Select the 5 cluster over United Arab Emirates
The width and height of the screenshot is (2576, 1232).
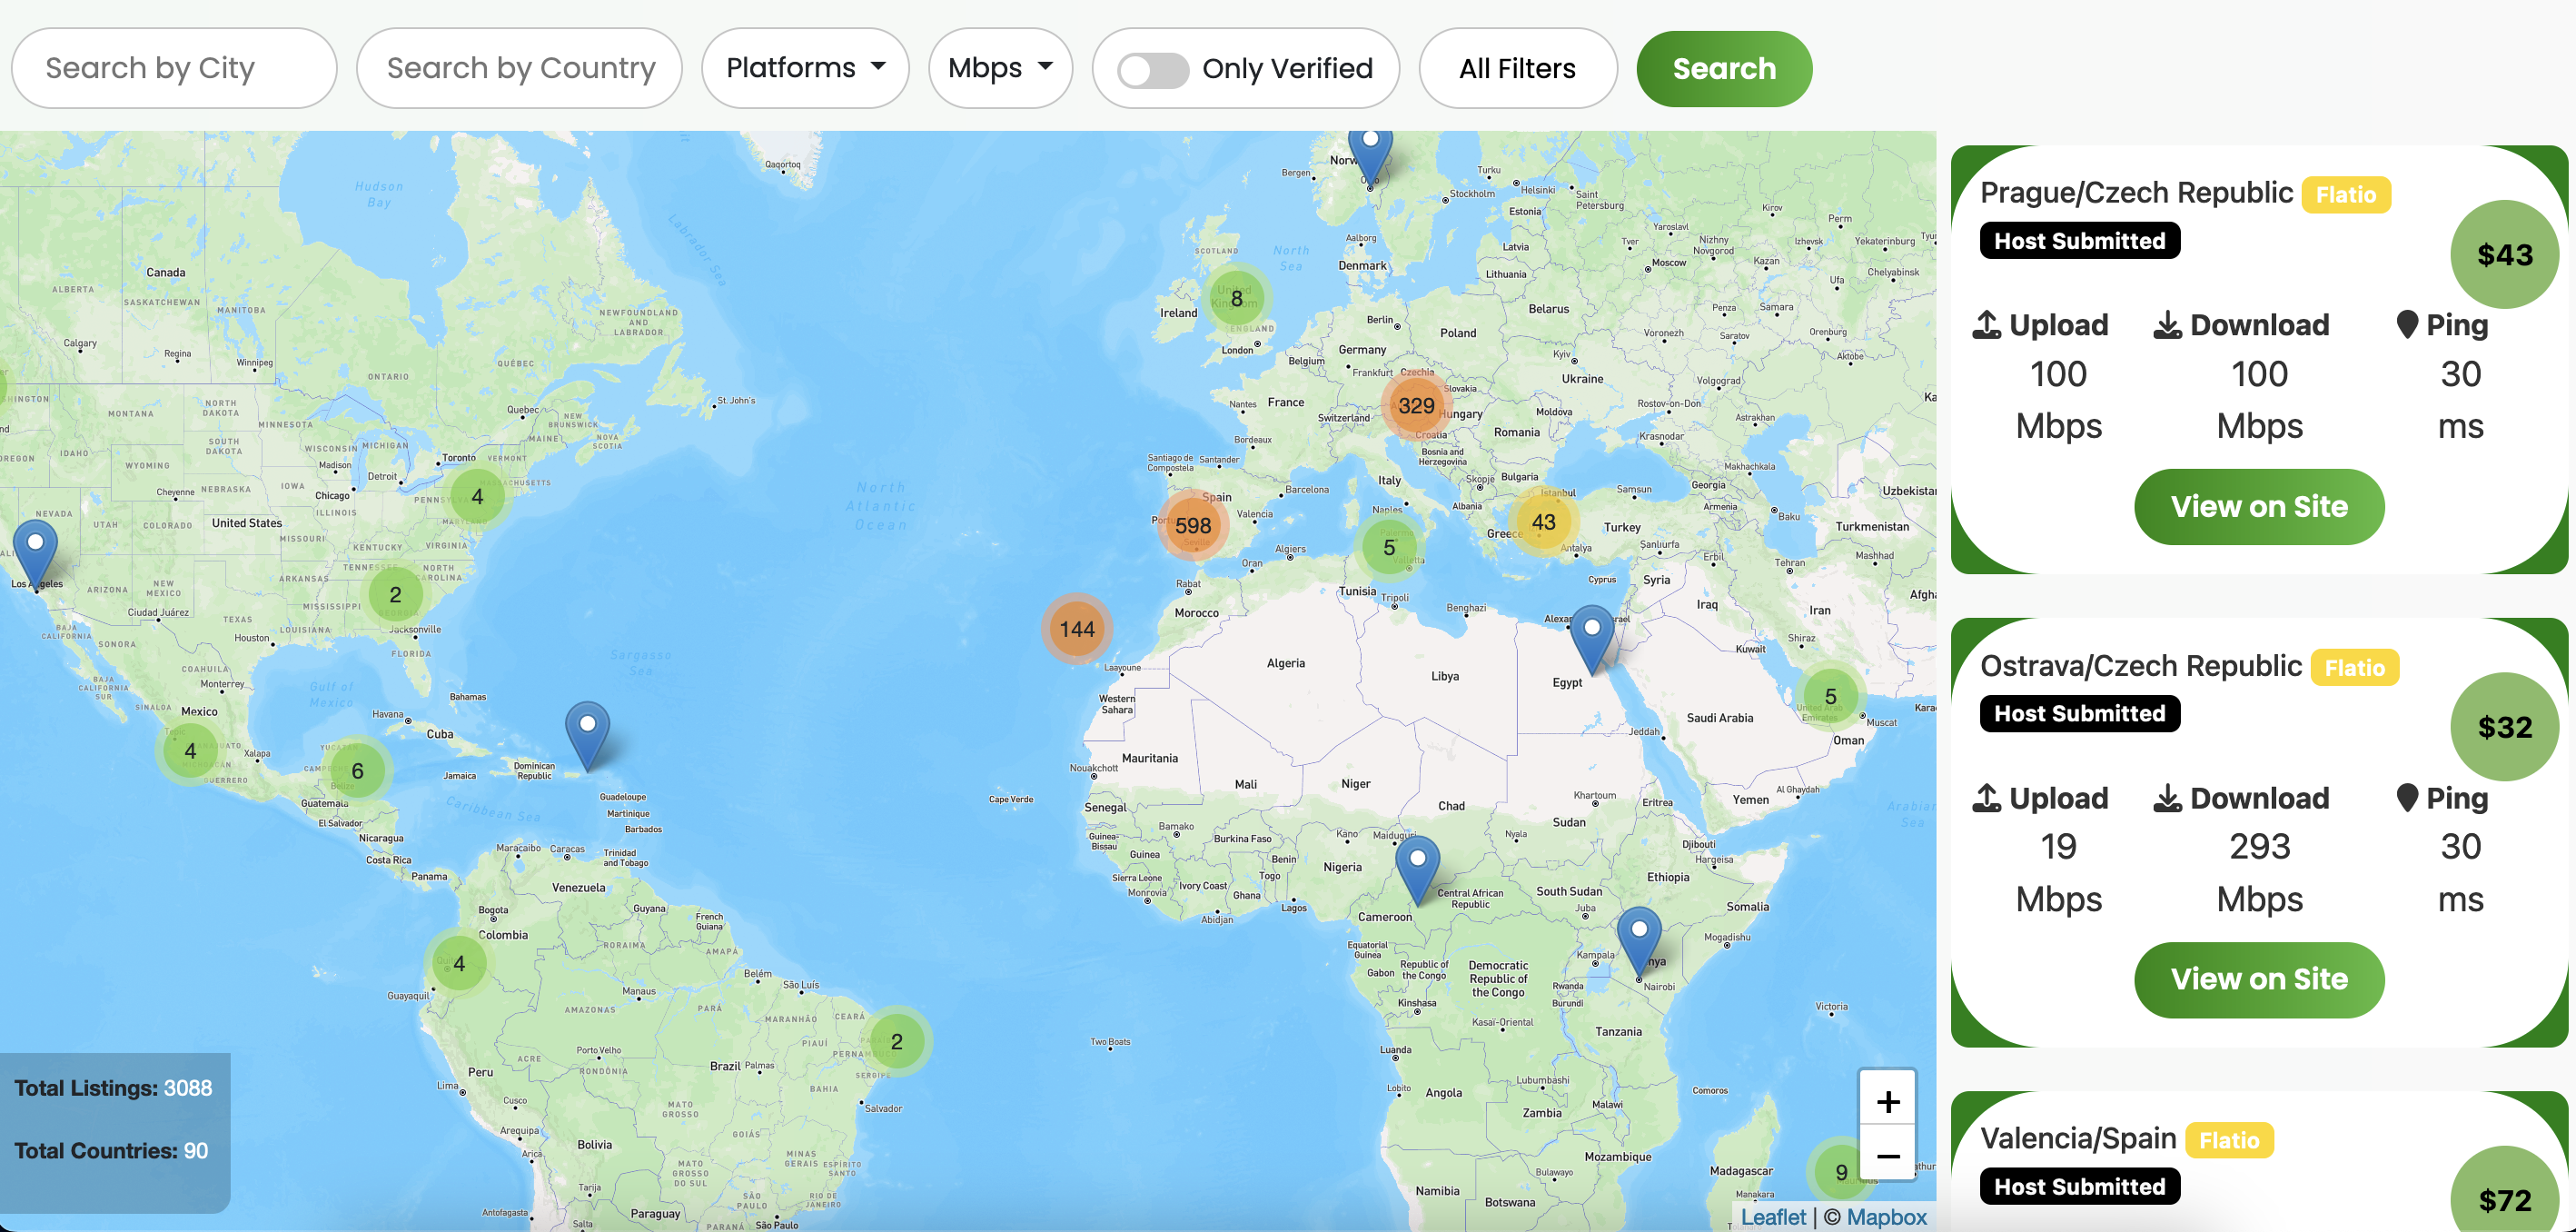click(1830, 696)
